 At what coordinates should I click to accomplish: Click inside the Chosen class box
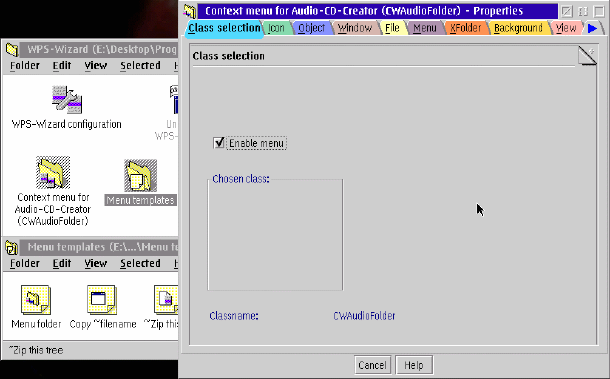pyautogui.click(x=275, y=235)
